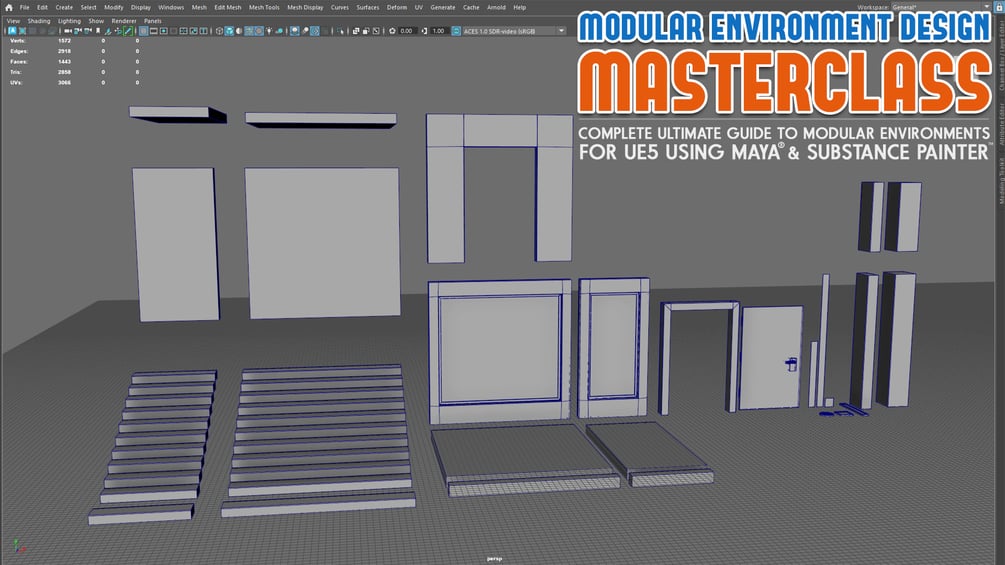Viewport: 1005px width, 565px height.
Task: Open the panel Lighting menu
Action: coord(69,21)
